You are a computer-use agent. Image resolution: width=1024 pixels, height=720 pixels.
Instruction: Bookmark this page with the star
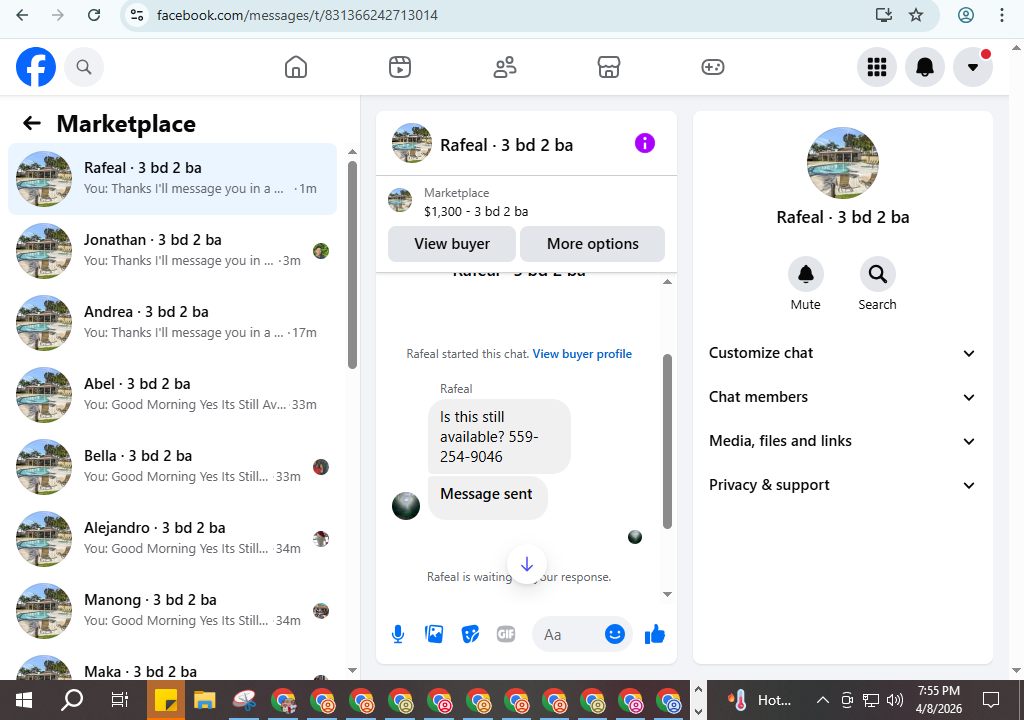pos(916,15)
